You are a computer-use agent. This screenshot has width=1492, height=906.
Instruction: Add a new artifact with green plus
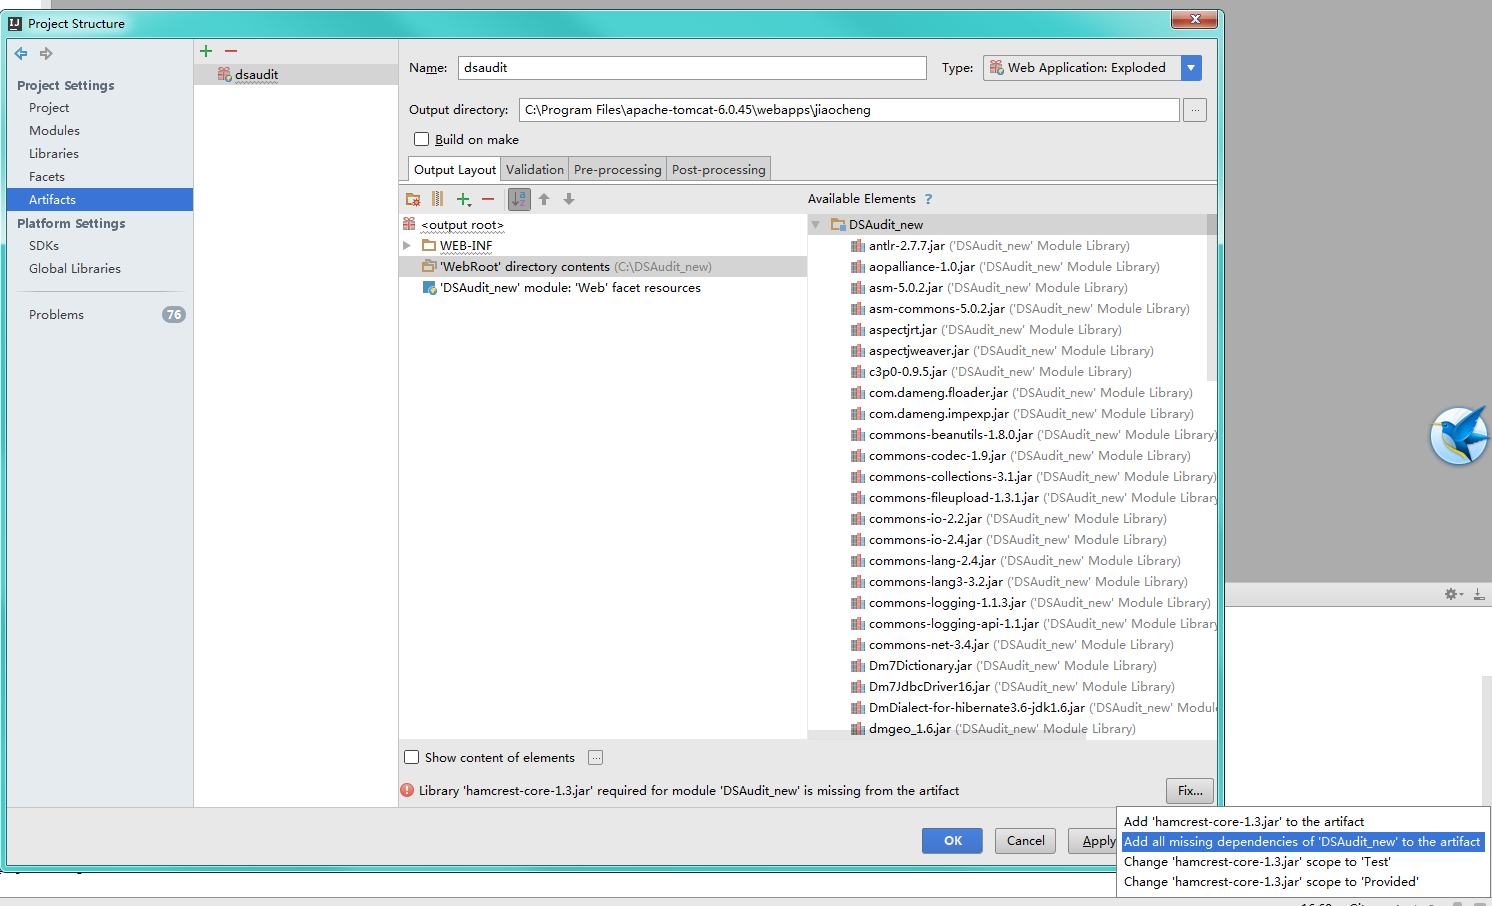coord(206,51)
